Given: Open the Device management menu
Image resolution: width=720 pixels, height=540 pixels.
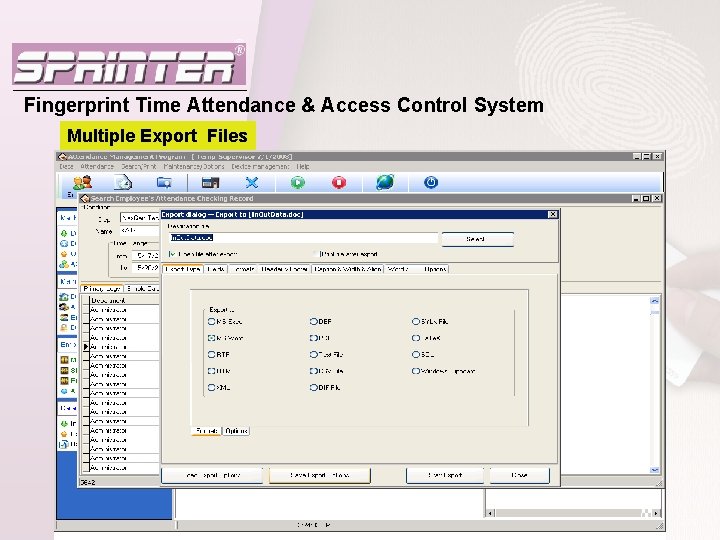Looking at the screenshot, I should click(260, 167).
